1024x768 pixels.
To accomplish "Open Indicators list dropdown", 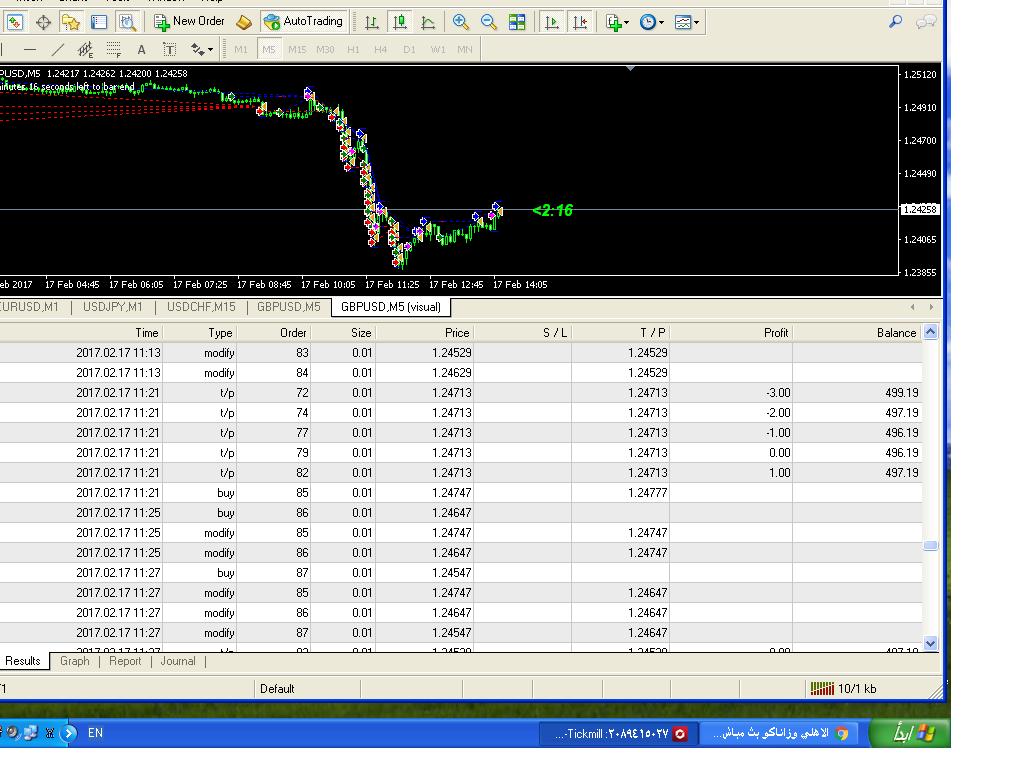I will (617, 22).
